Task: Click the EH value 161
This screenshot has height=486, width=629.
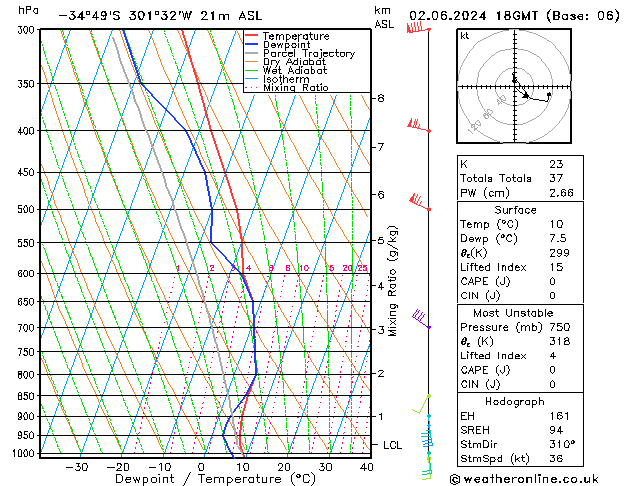Action: [x=559, y=416]
